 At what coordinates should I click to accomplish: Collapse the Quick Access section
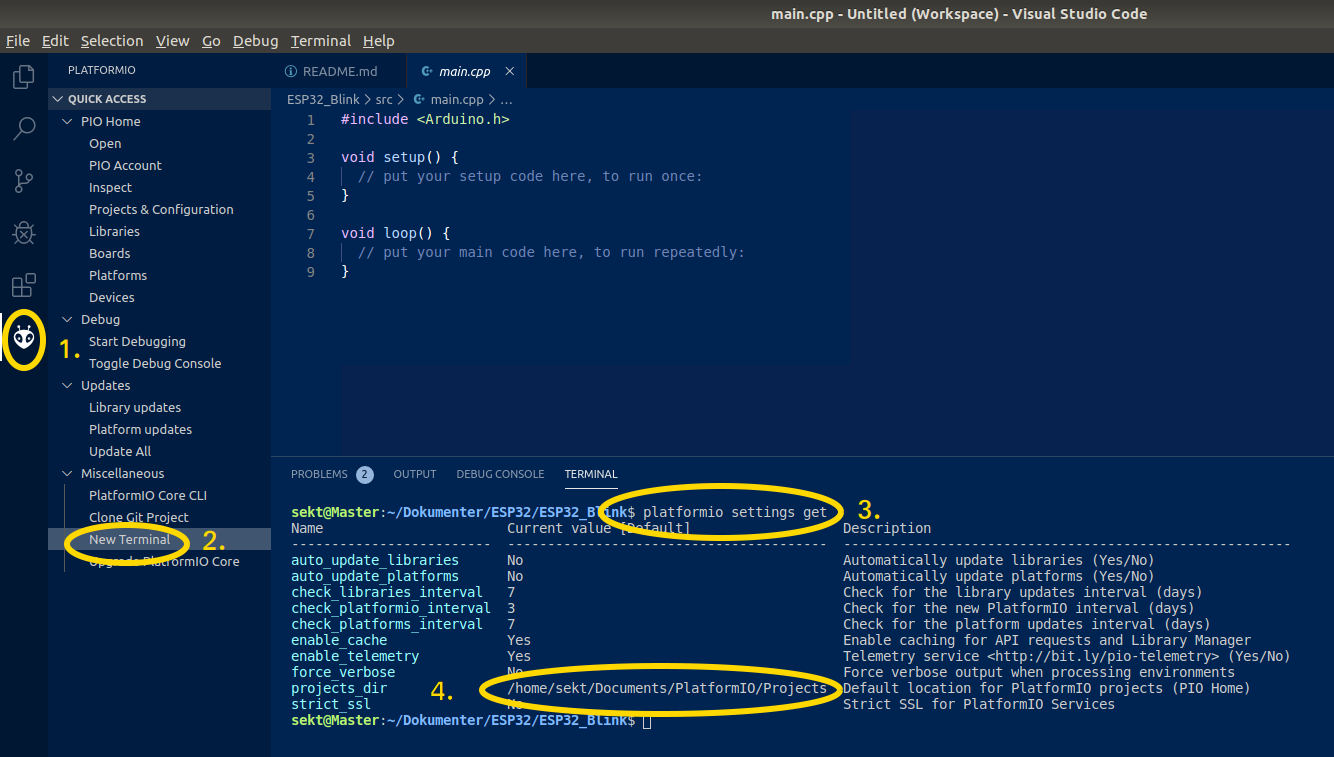[58, 99]
